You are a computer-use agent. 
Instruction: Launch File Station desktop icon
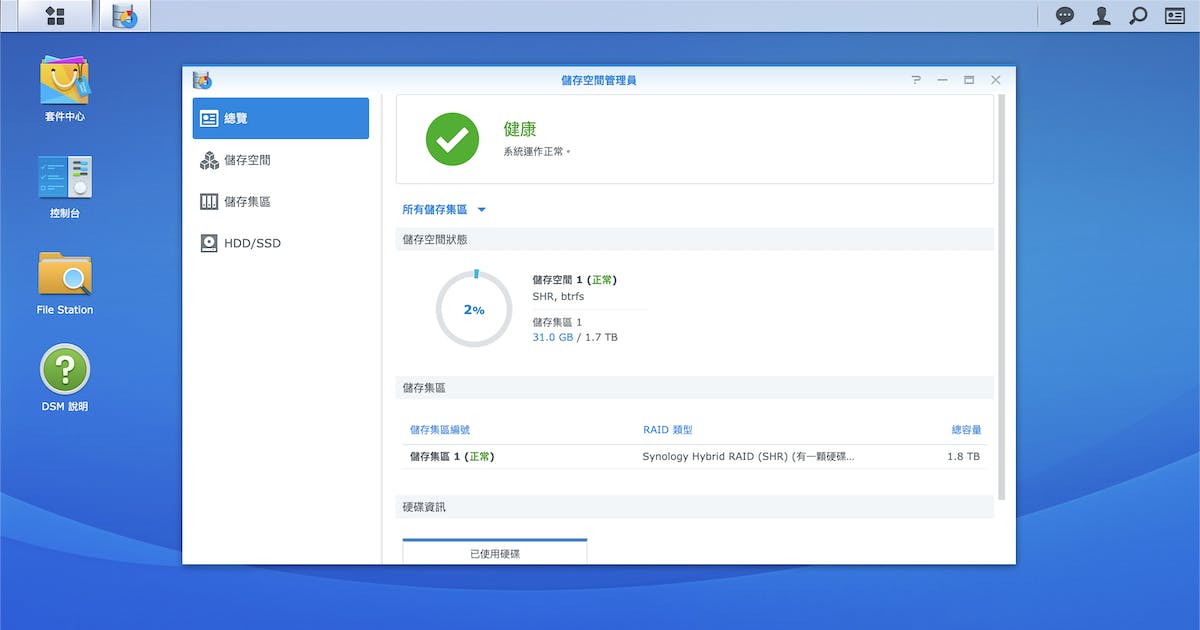(65, 283)
